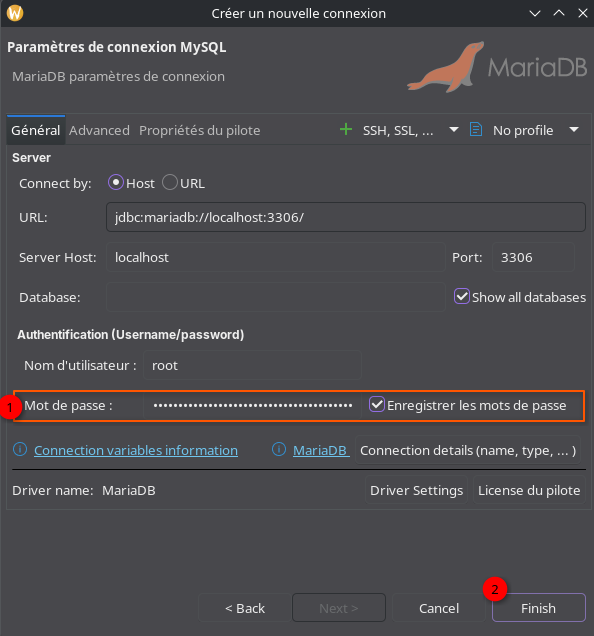This screenshot has width=594, height=636.
Task: Open the No profile dropdown arrow
Action: pyautogui.click(x=574, y=130)
